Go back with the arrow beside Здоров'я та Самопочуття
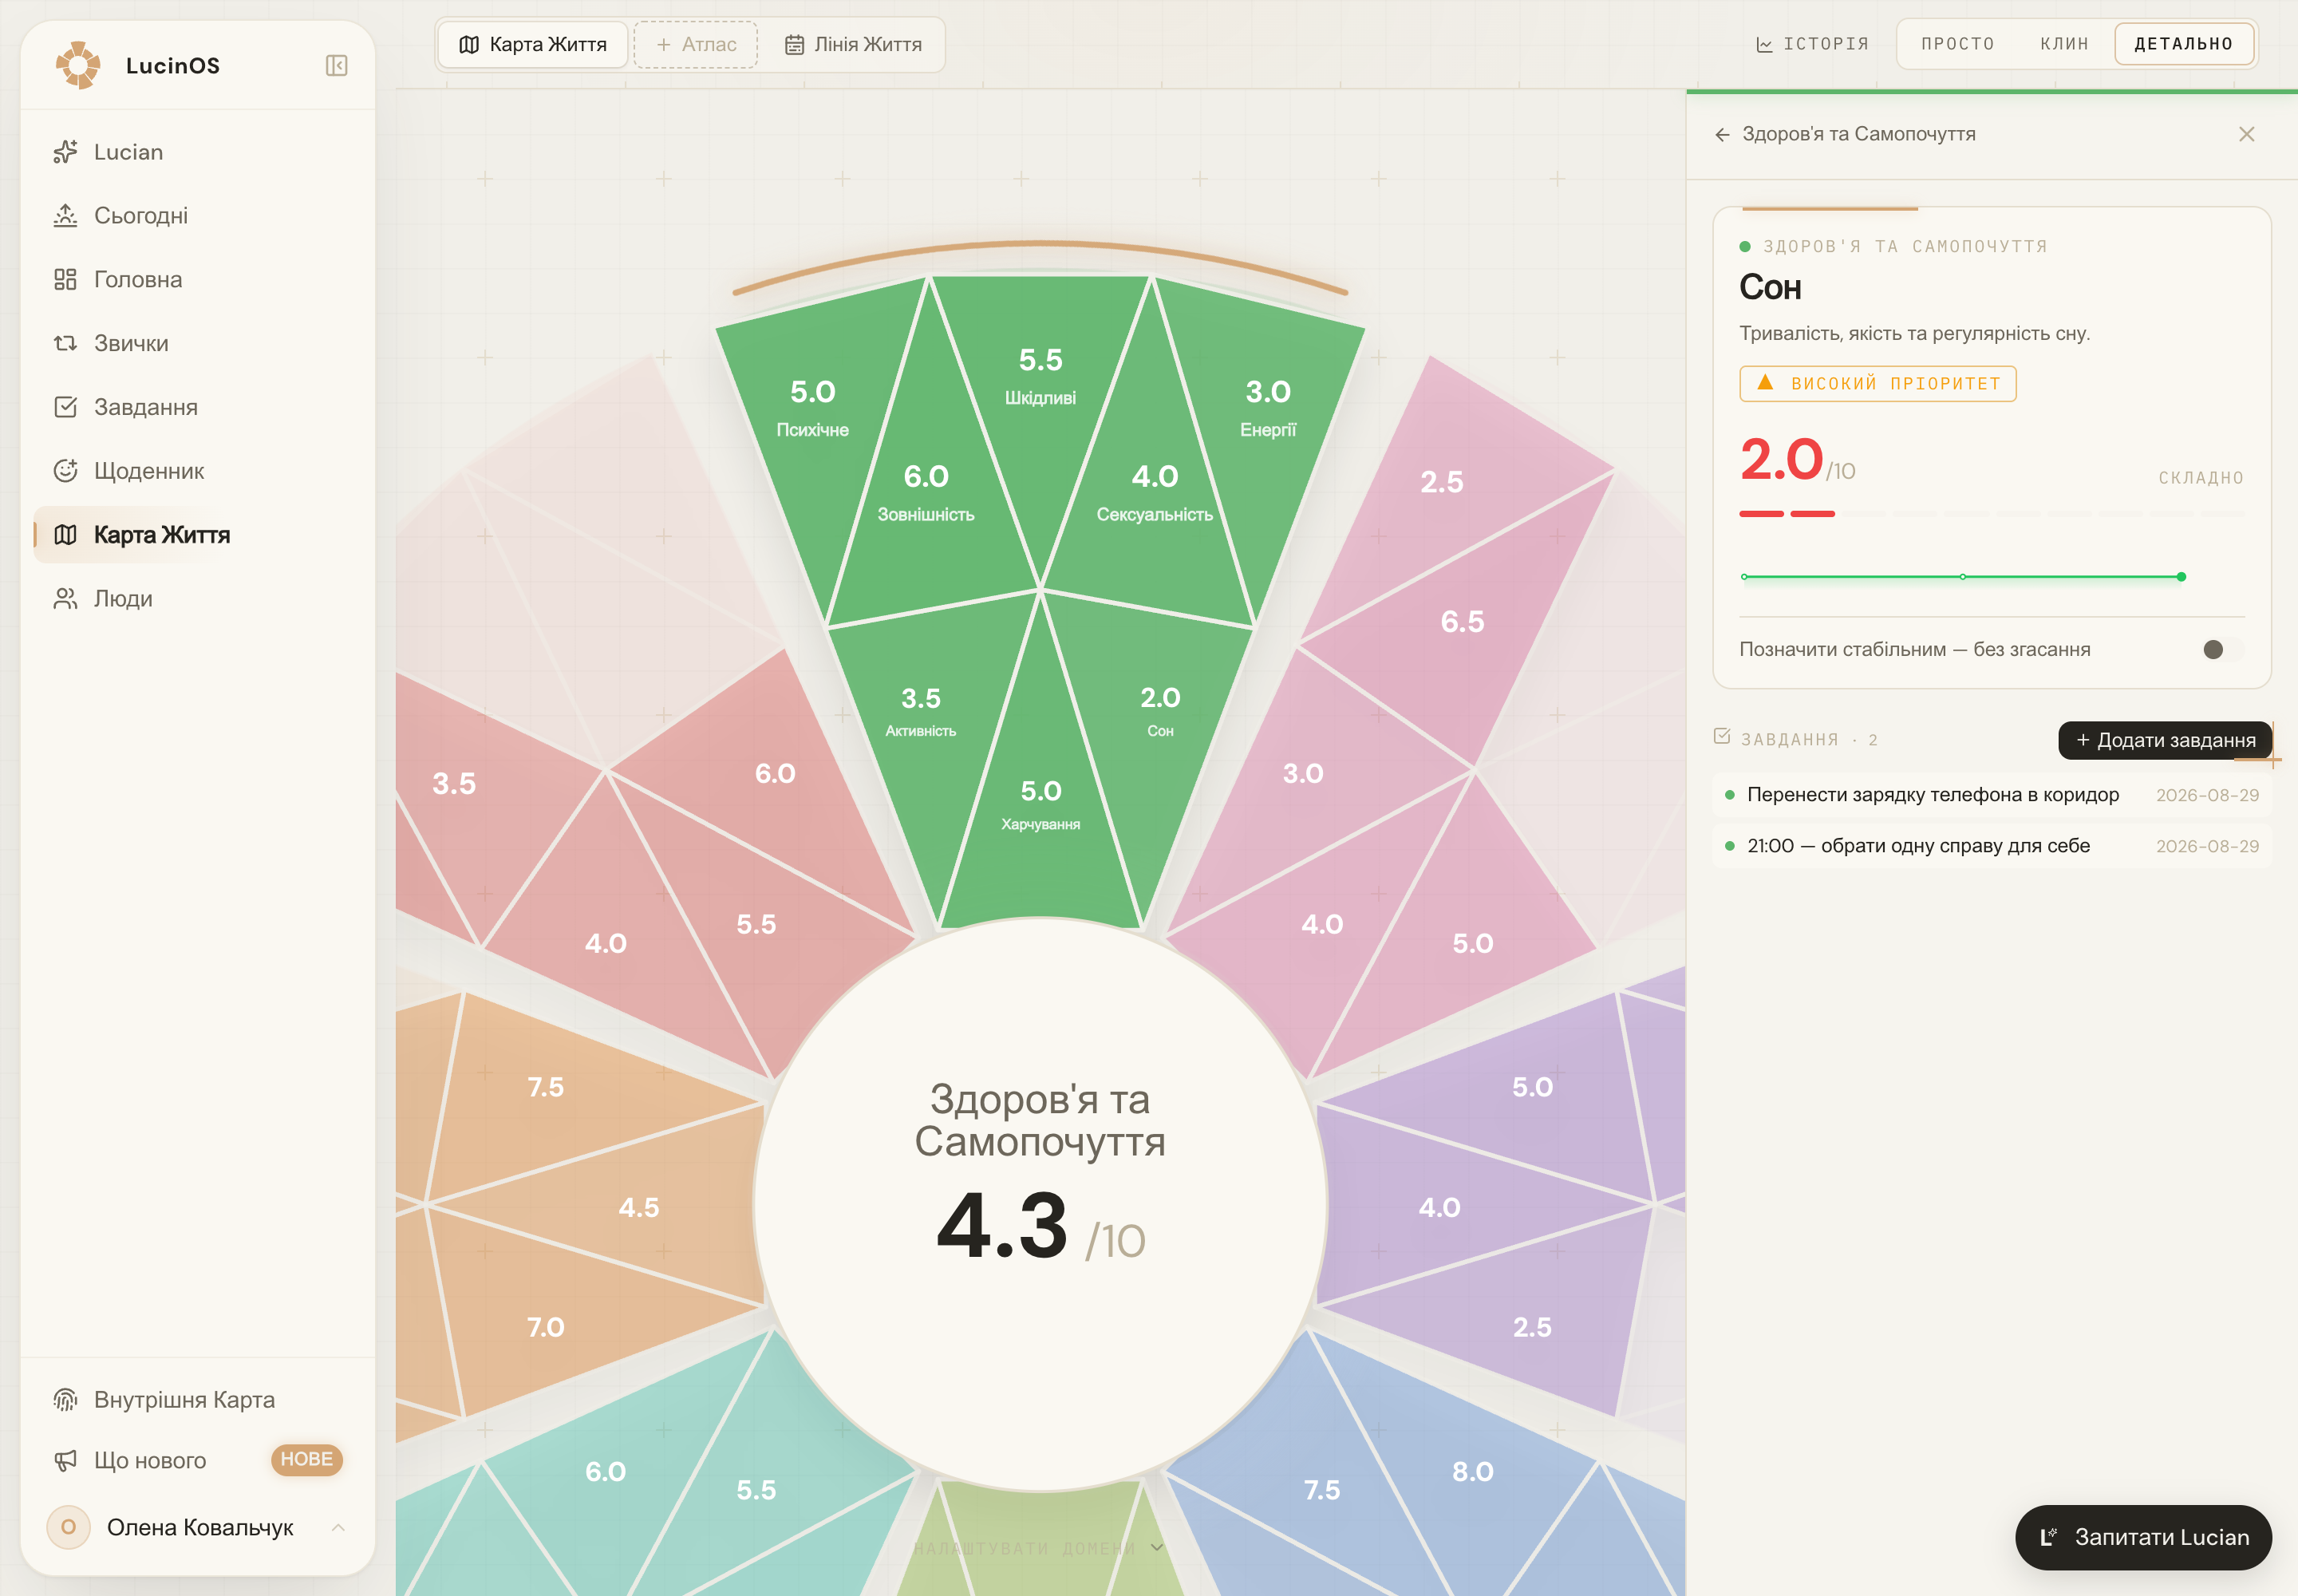Screen dimensions: 2298x1596 point(1722,135)
